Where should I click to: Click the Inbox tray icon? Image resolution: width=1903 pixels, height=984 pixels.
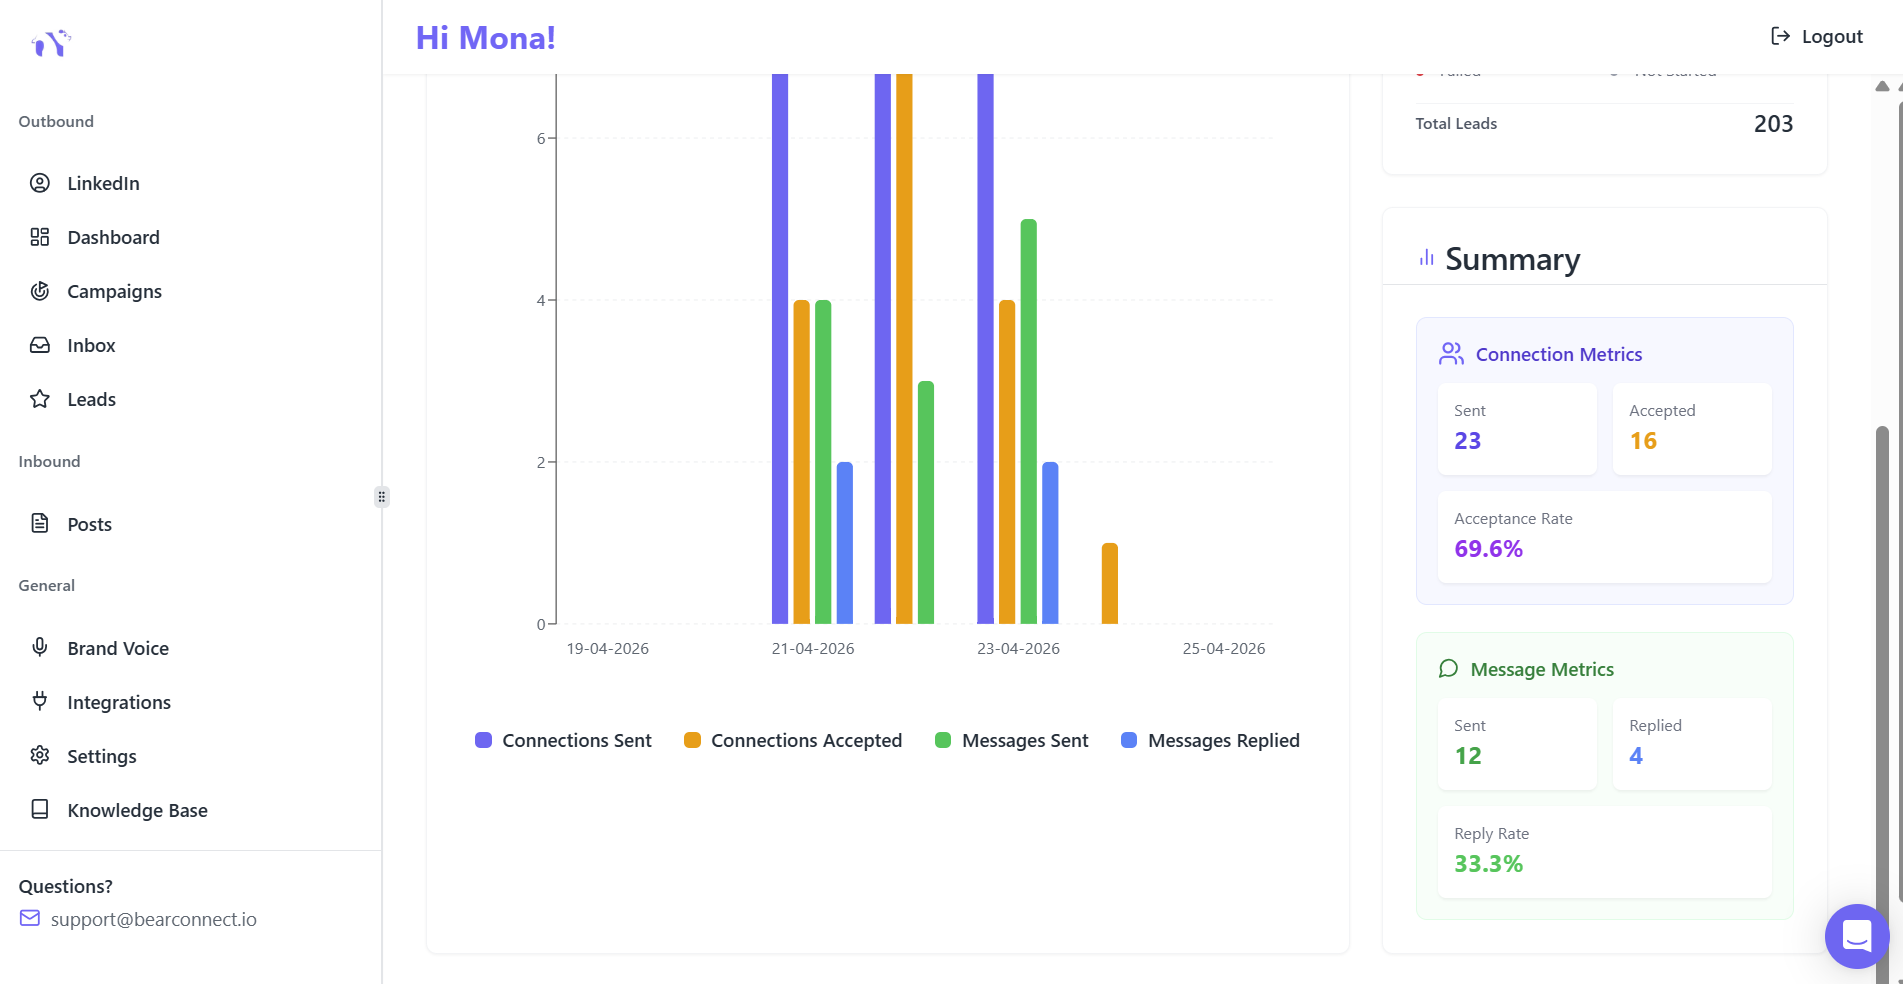click(x=40, y=345)
